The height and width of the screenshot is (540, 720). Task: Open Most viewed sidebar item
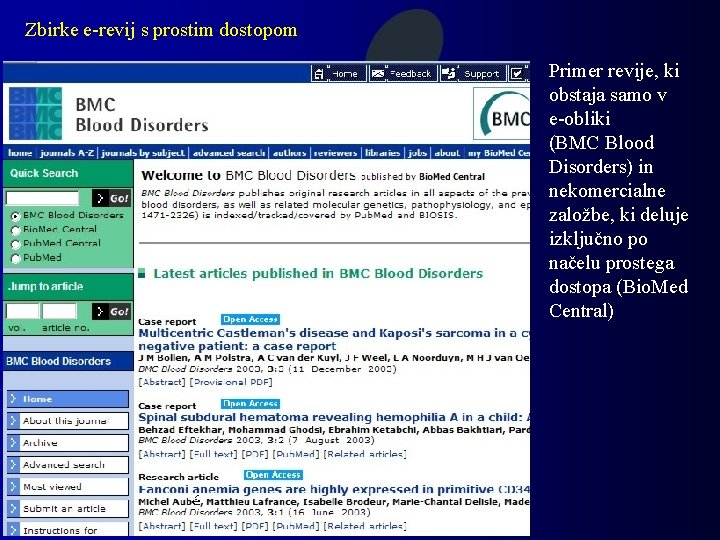(x=68, y=487)
